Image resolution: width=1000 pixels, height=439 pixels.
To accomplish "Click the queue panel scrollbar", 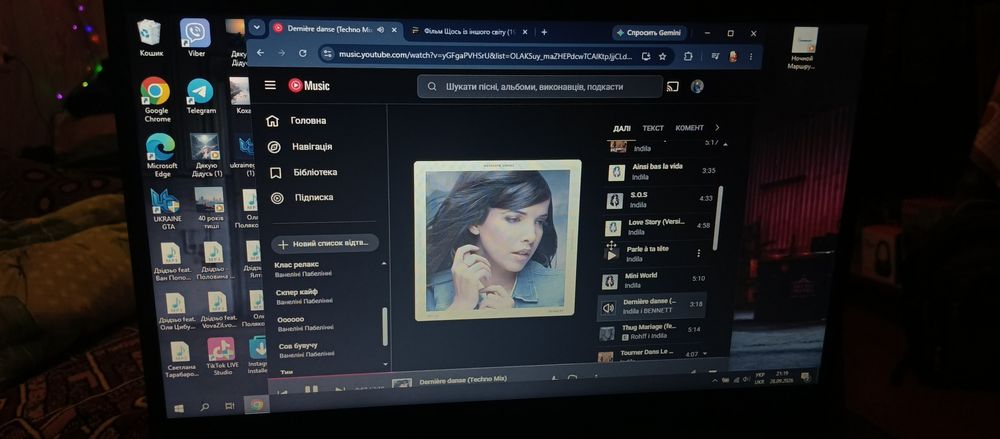I will (x=720, y=218).
